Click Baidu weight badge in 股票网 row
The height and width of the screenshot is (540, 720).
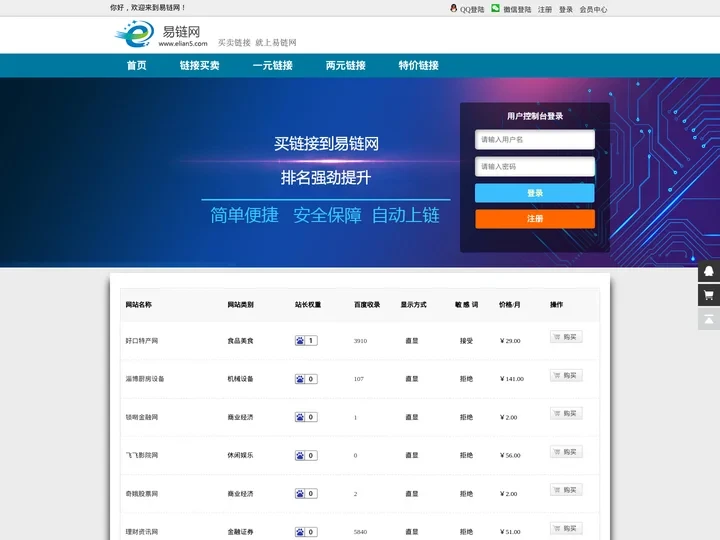[x=306, y=494]
